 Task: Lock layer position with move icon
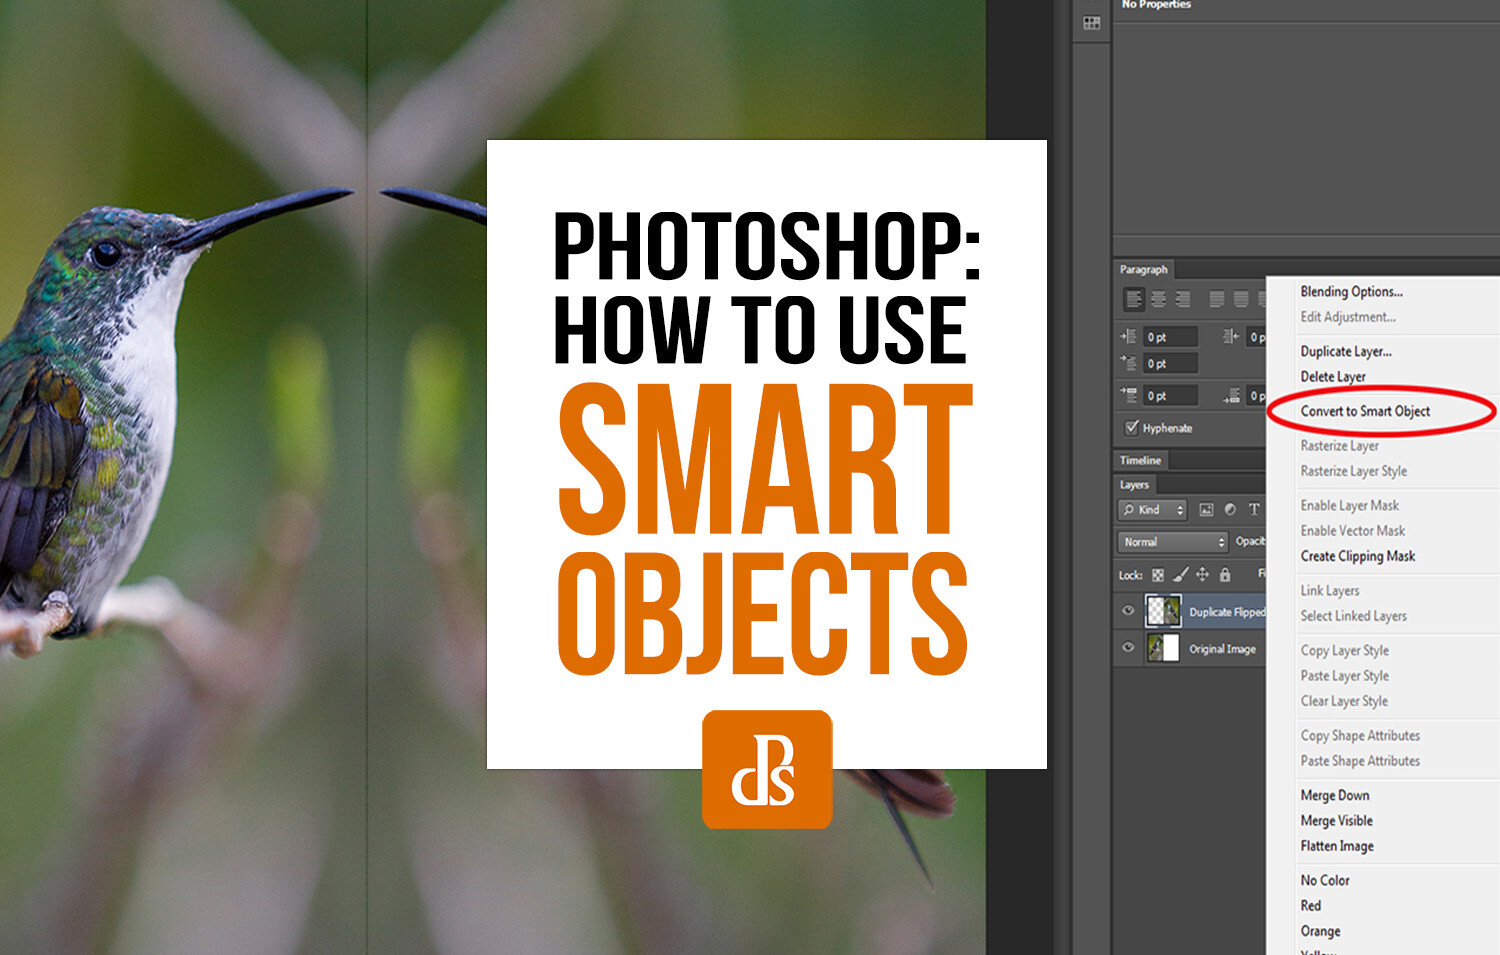pos(1204,575)
